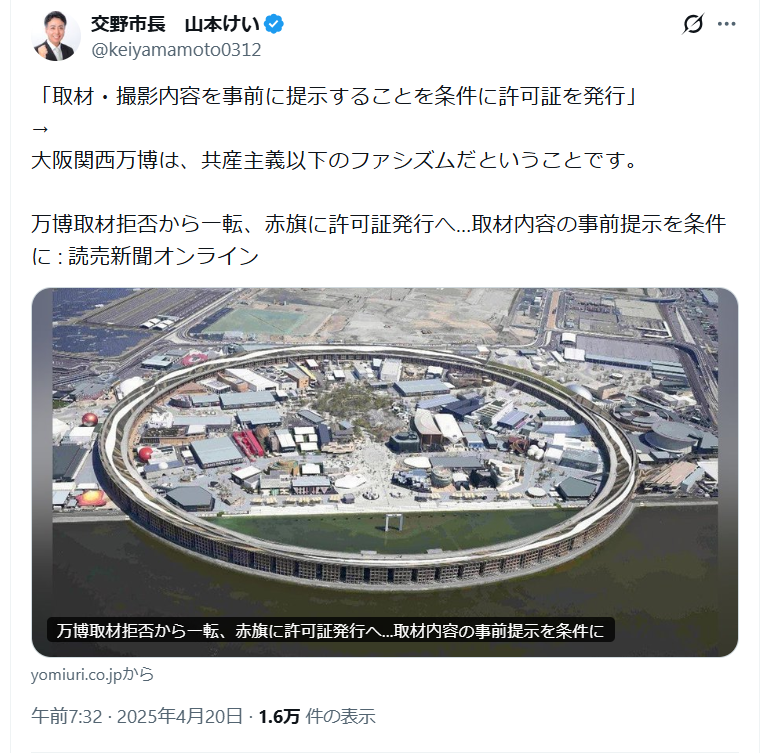Open the @keiyamamoto0312 handle link
The image size is (770, 753).
[x=176, y=50]
